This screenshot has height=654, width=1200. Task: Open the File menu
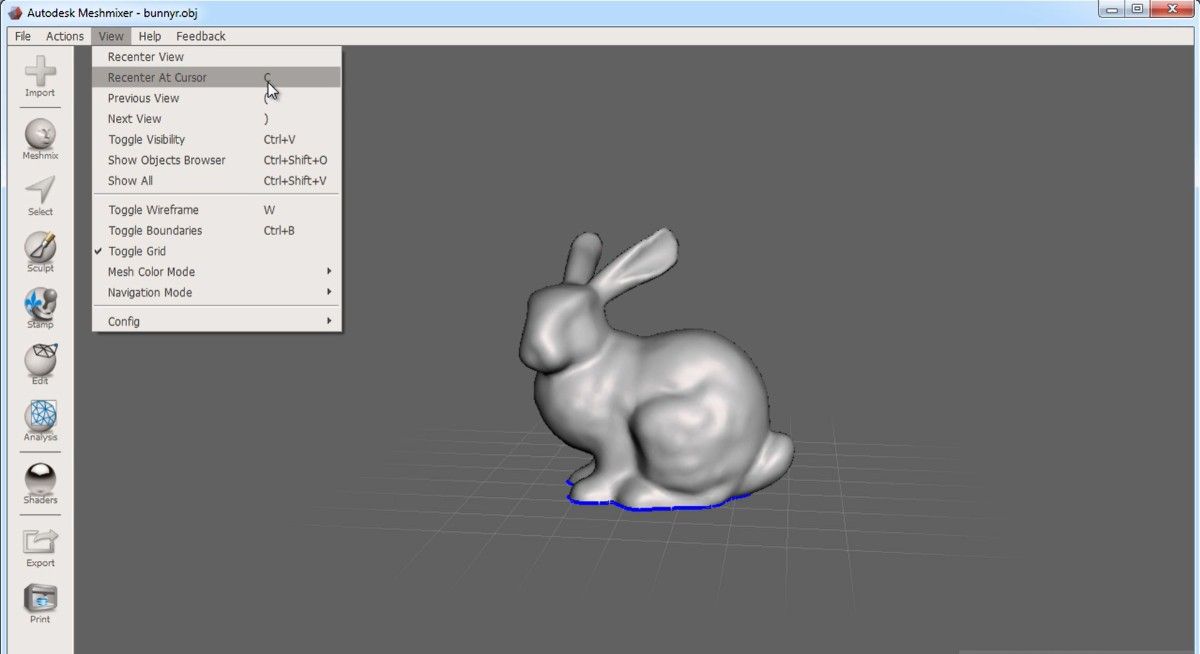coord(23,36)
